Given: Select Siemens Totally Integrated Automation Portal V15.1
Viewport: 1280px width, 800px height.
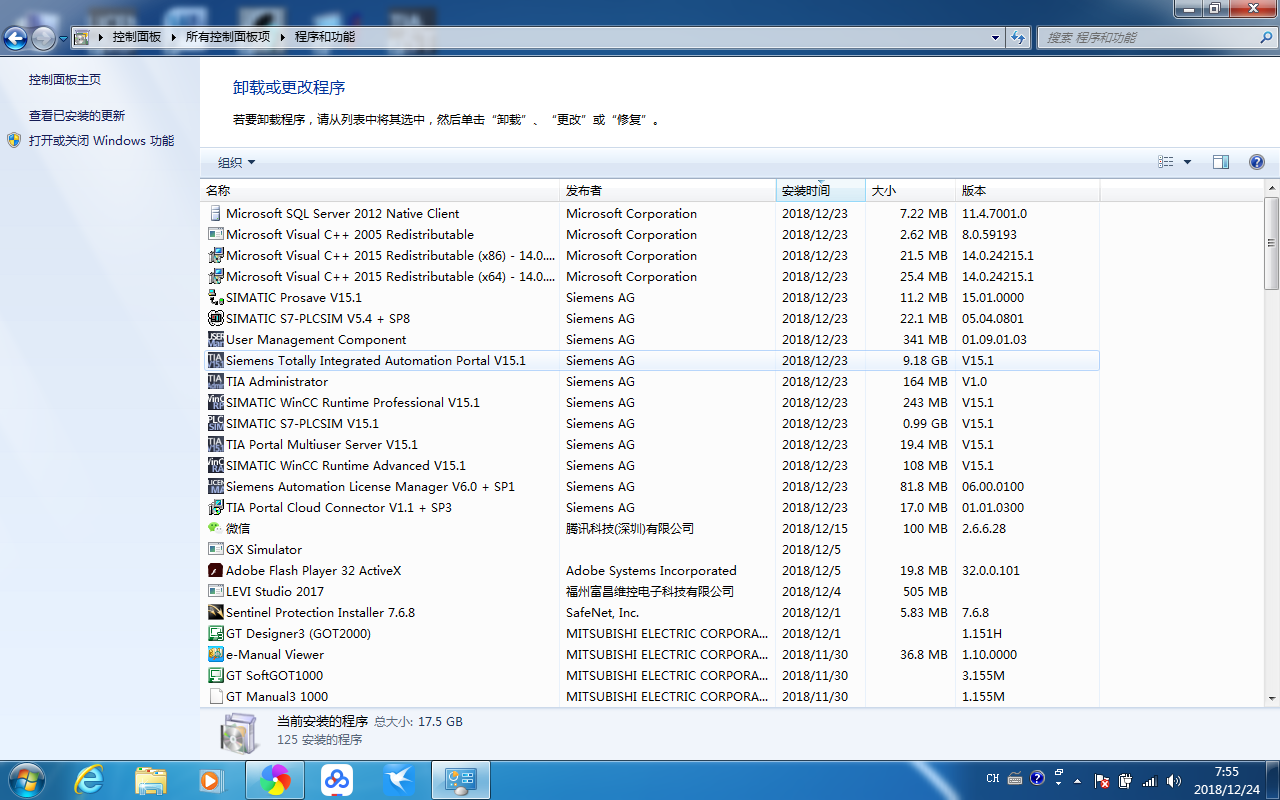Looking at the screenshot, I should point(375,361).
